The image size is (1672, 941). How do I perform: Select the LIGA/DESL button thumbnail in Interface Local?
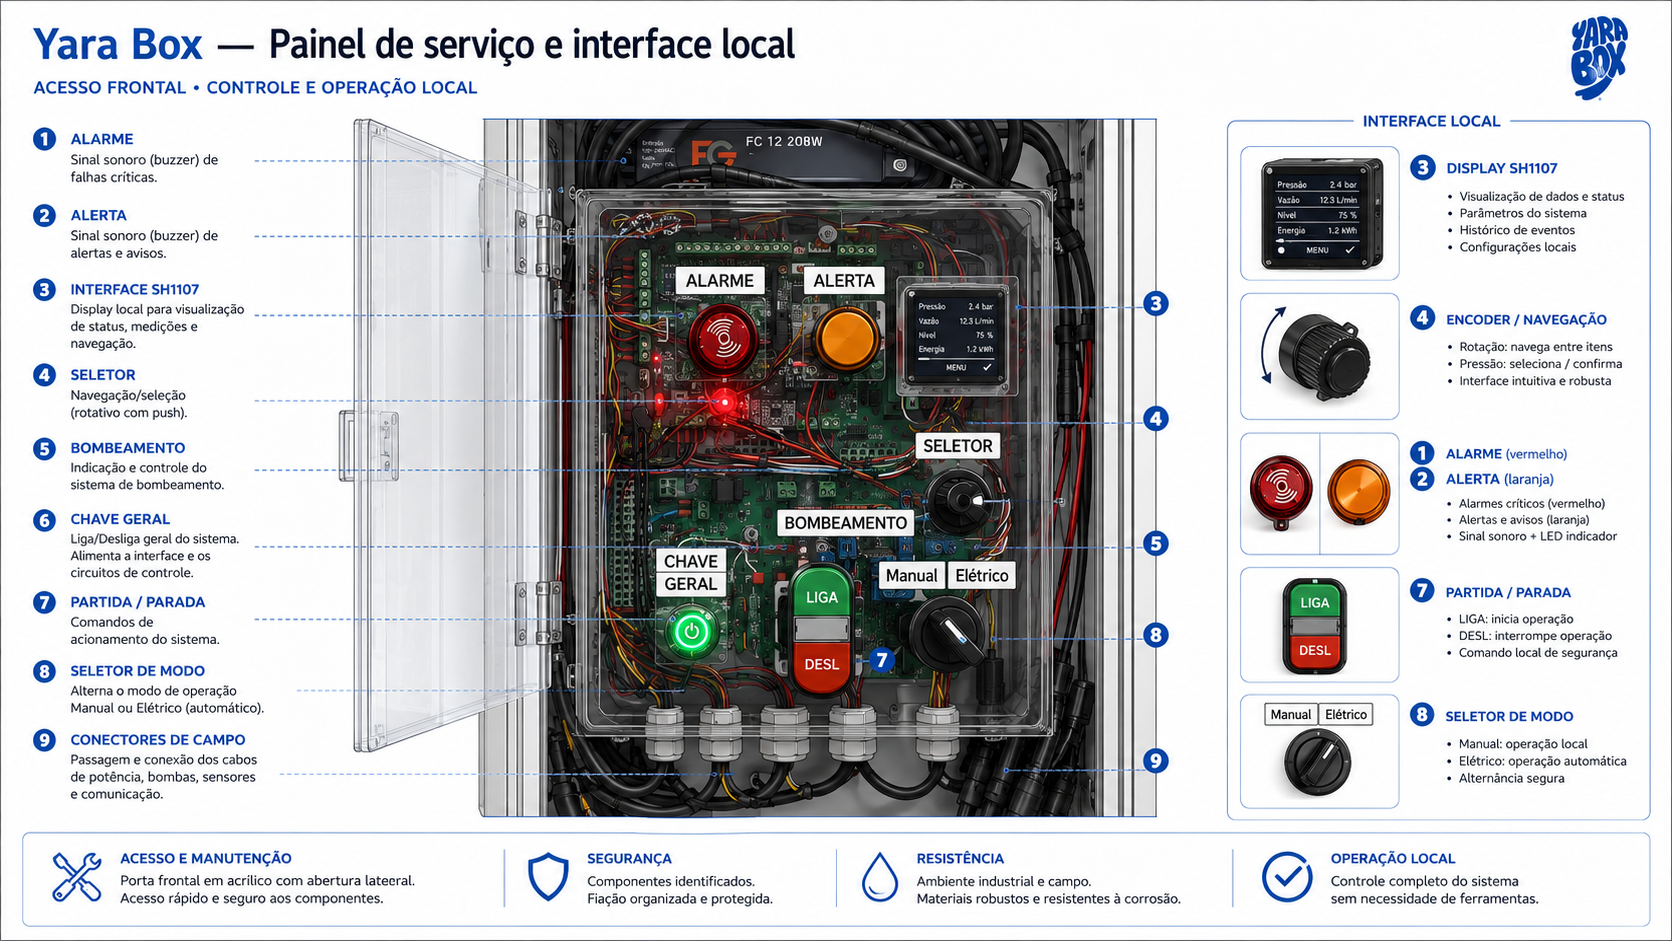point(1320,625)
